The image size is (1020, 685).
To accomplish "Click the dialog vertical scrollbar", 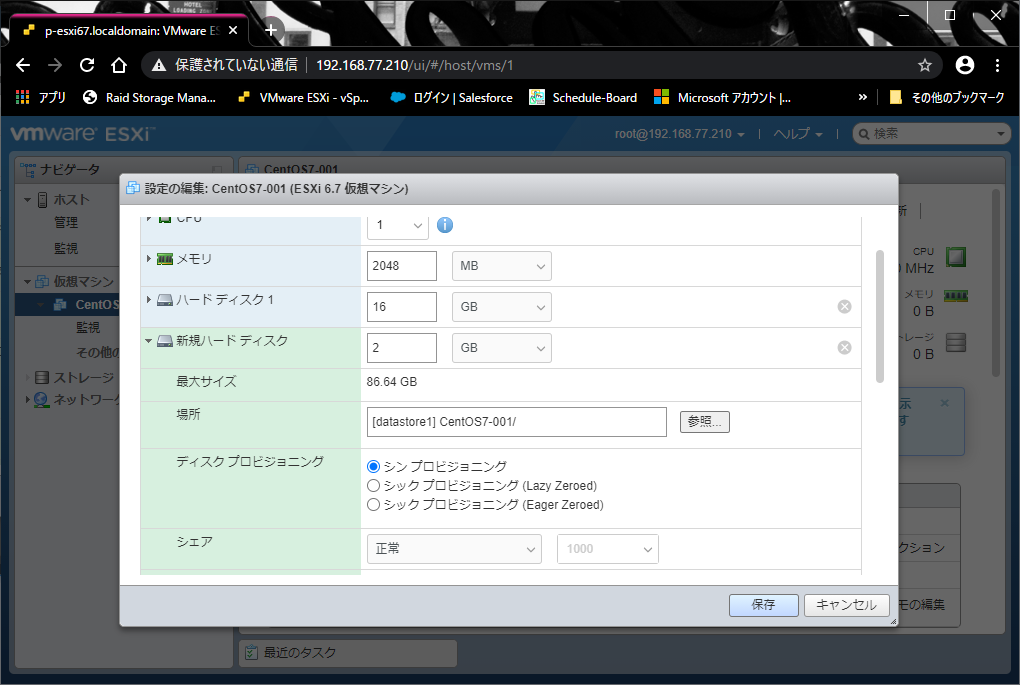I will 879,316.
